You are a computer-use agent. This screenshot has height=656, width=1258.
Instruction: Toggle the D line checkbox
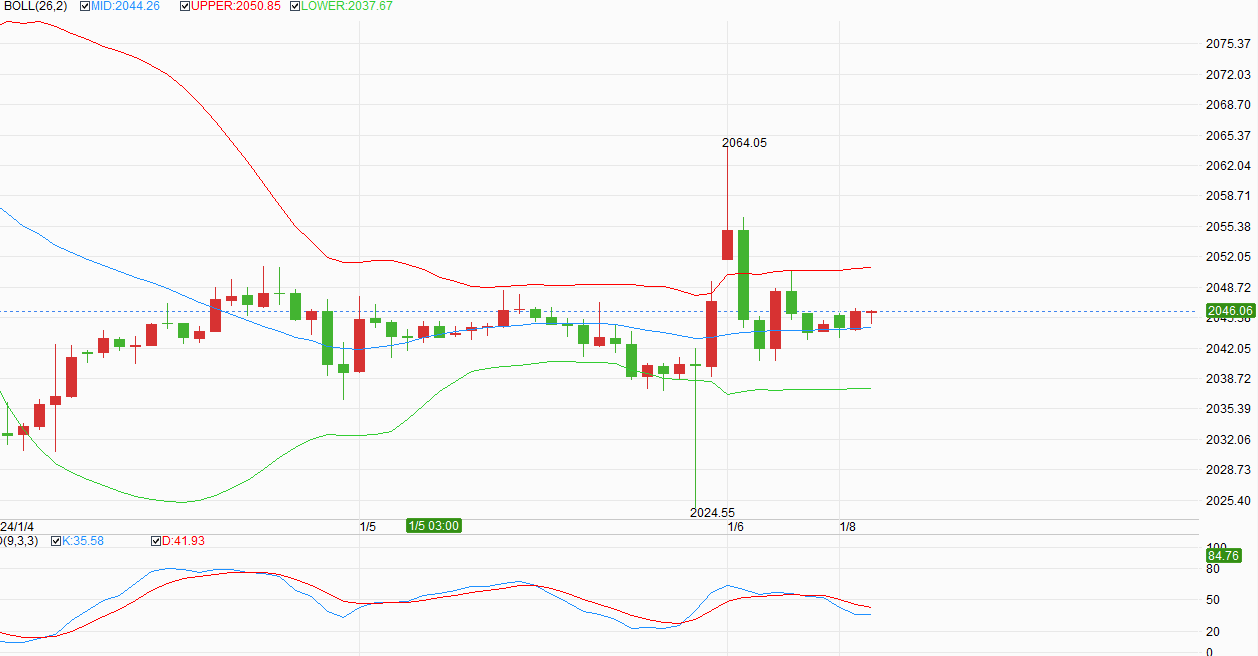156,541
